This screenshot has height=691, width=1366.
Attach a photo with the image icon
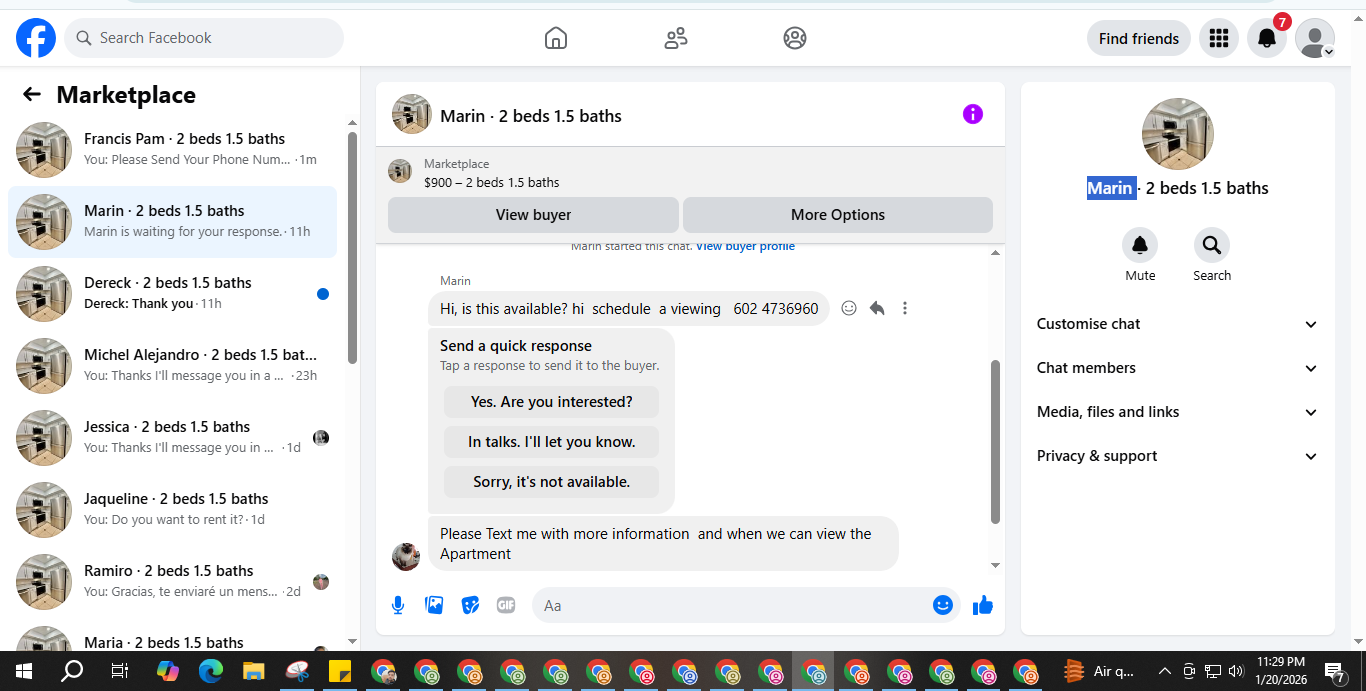point(434,605)
